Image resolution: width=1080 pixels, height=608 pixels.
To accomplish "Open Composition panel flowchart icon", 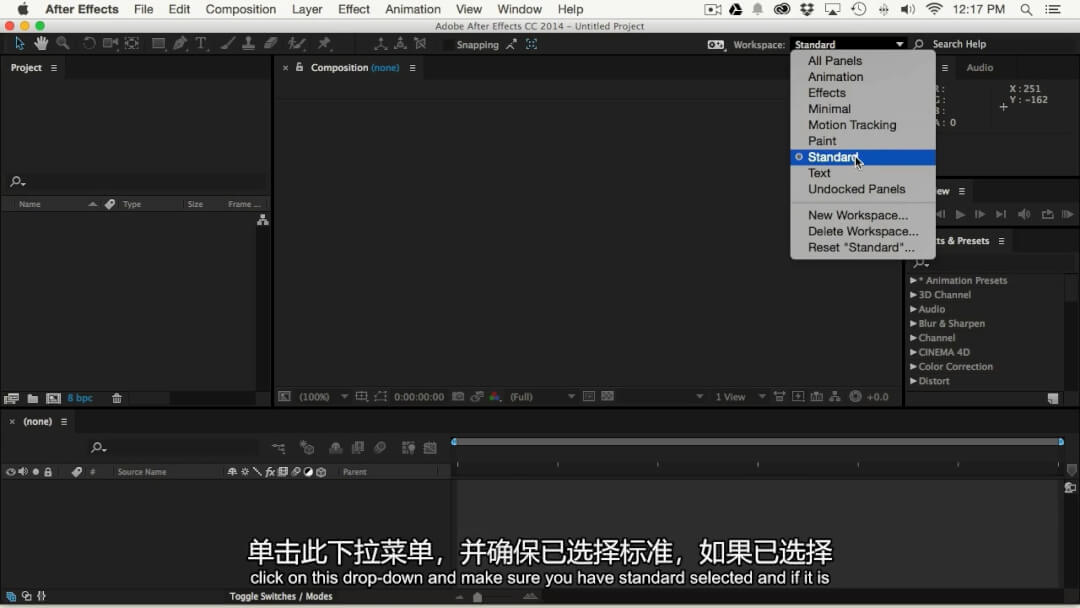I will point(835,397).
